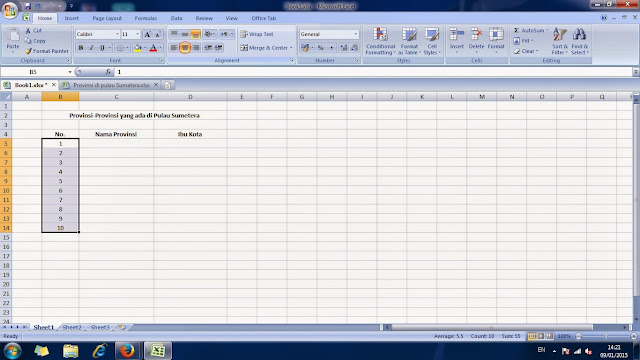Toggle bottom vertical alignment
The height and width of the screenshot is (360, 640).
click(x=196, y=34)
